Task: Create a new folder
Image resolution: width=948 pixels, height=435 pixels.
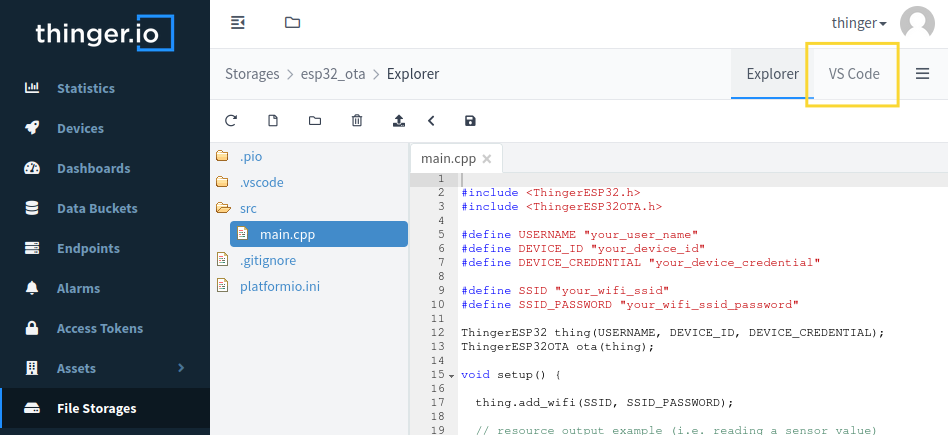Action: pos(314,120)
